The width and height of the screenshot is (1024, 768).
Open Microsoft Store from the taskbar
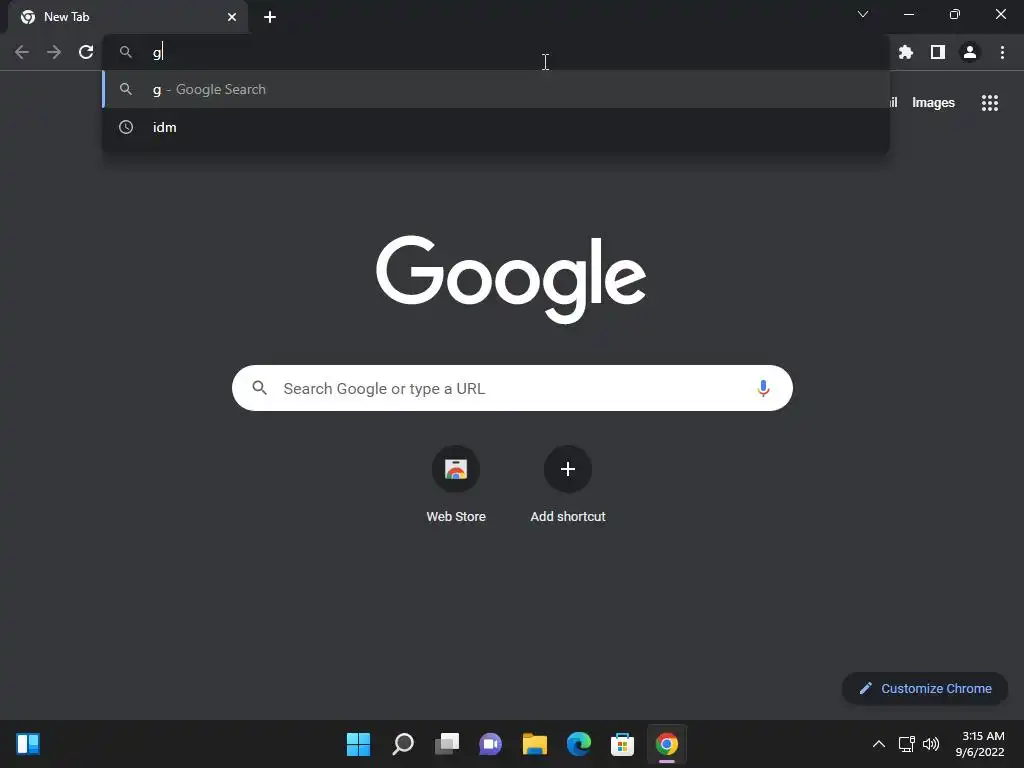tap(622, 744)
